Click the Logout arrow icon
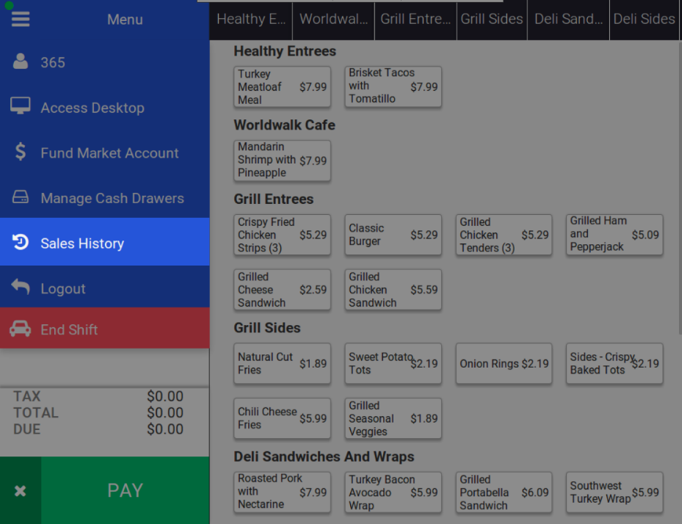This screenshot has width=682, height=525. coord(20,288)
